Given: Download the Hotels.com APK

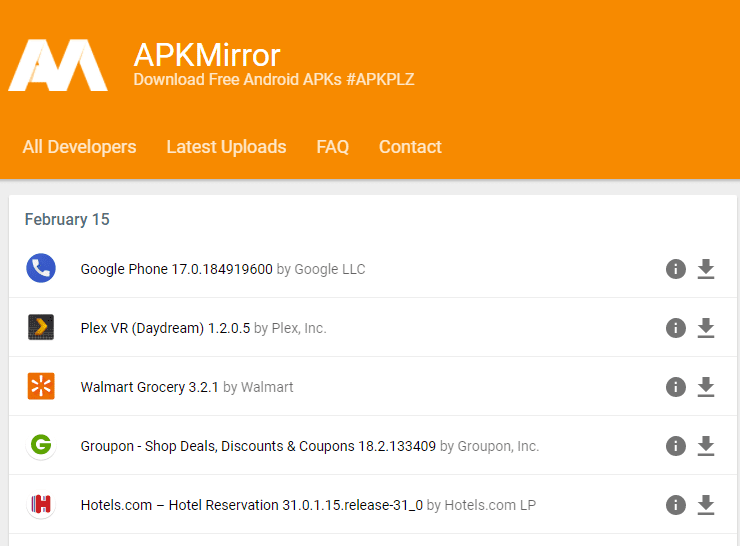Looking at the screenshot, I should tap(706, 505).
